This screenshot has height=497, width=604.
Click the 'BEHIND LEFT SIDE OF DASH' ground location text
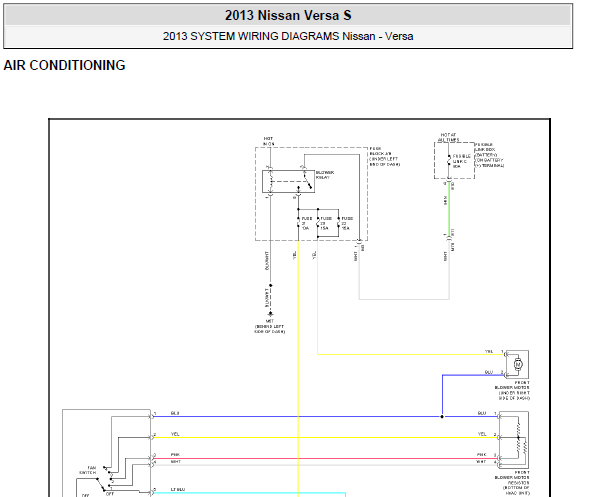point(270,329)
